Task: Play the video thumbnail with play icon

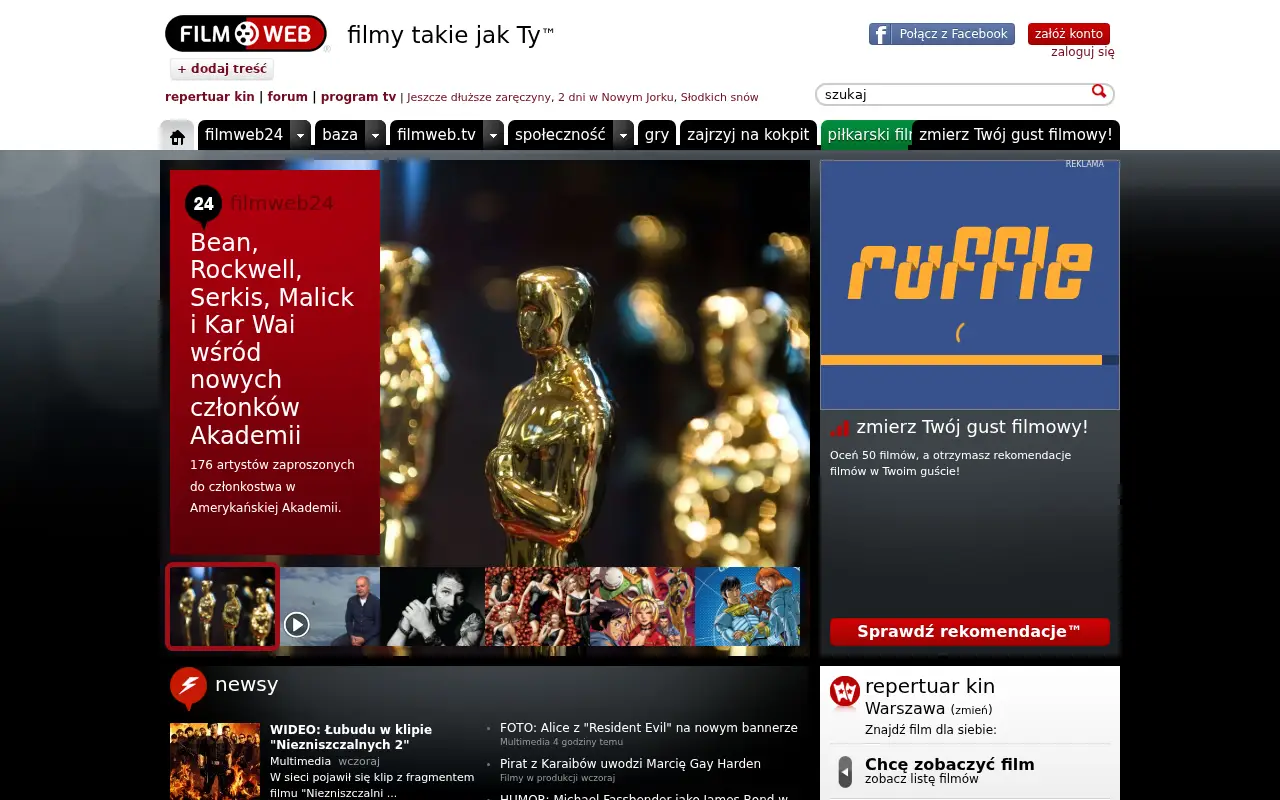Action: pos(330,607)
